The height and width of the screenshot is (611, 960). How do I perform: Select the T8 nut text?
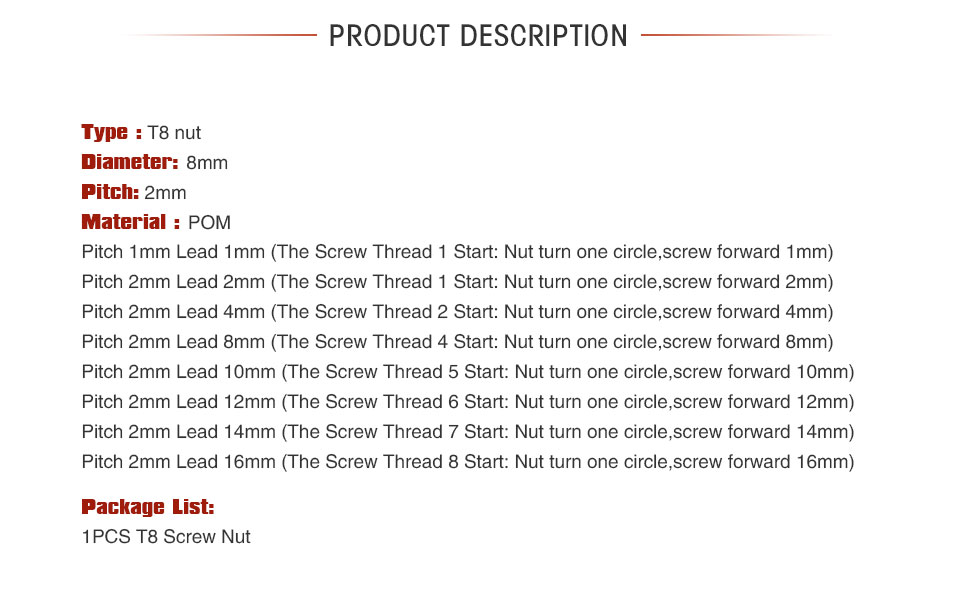click(x=174, y=133)
